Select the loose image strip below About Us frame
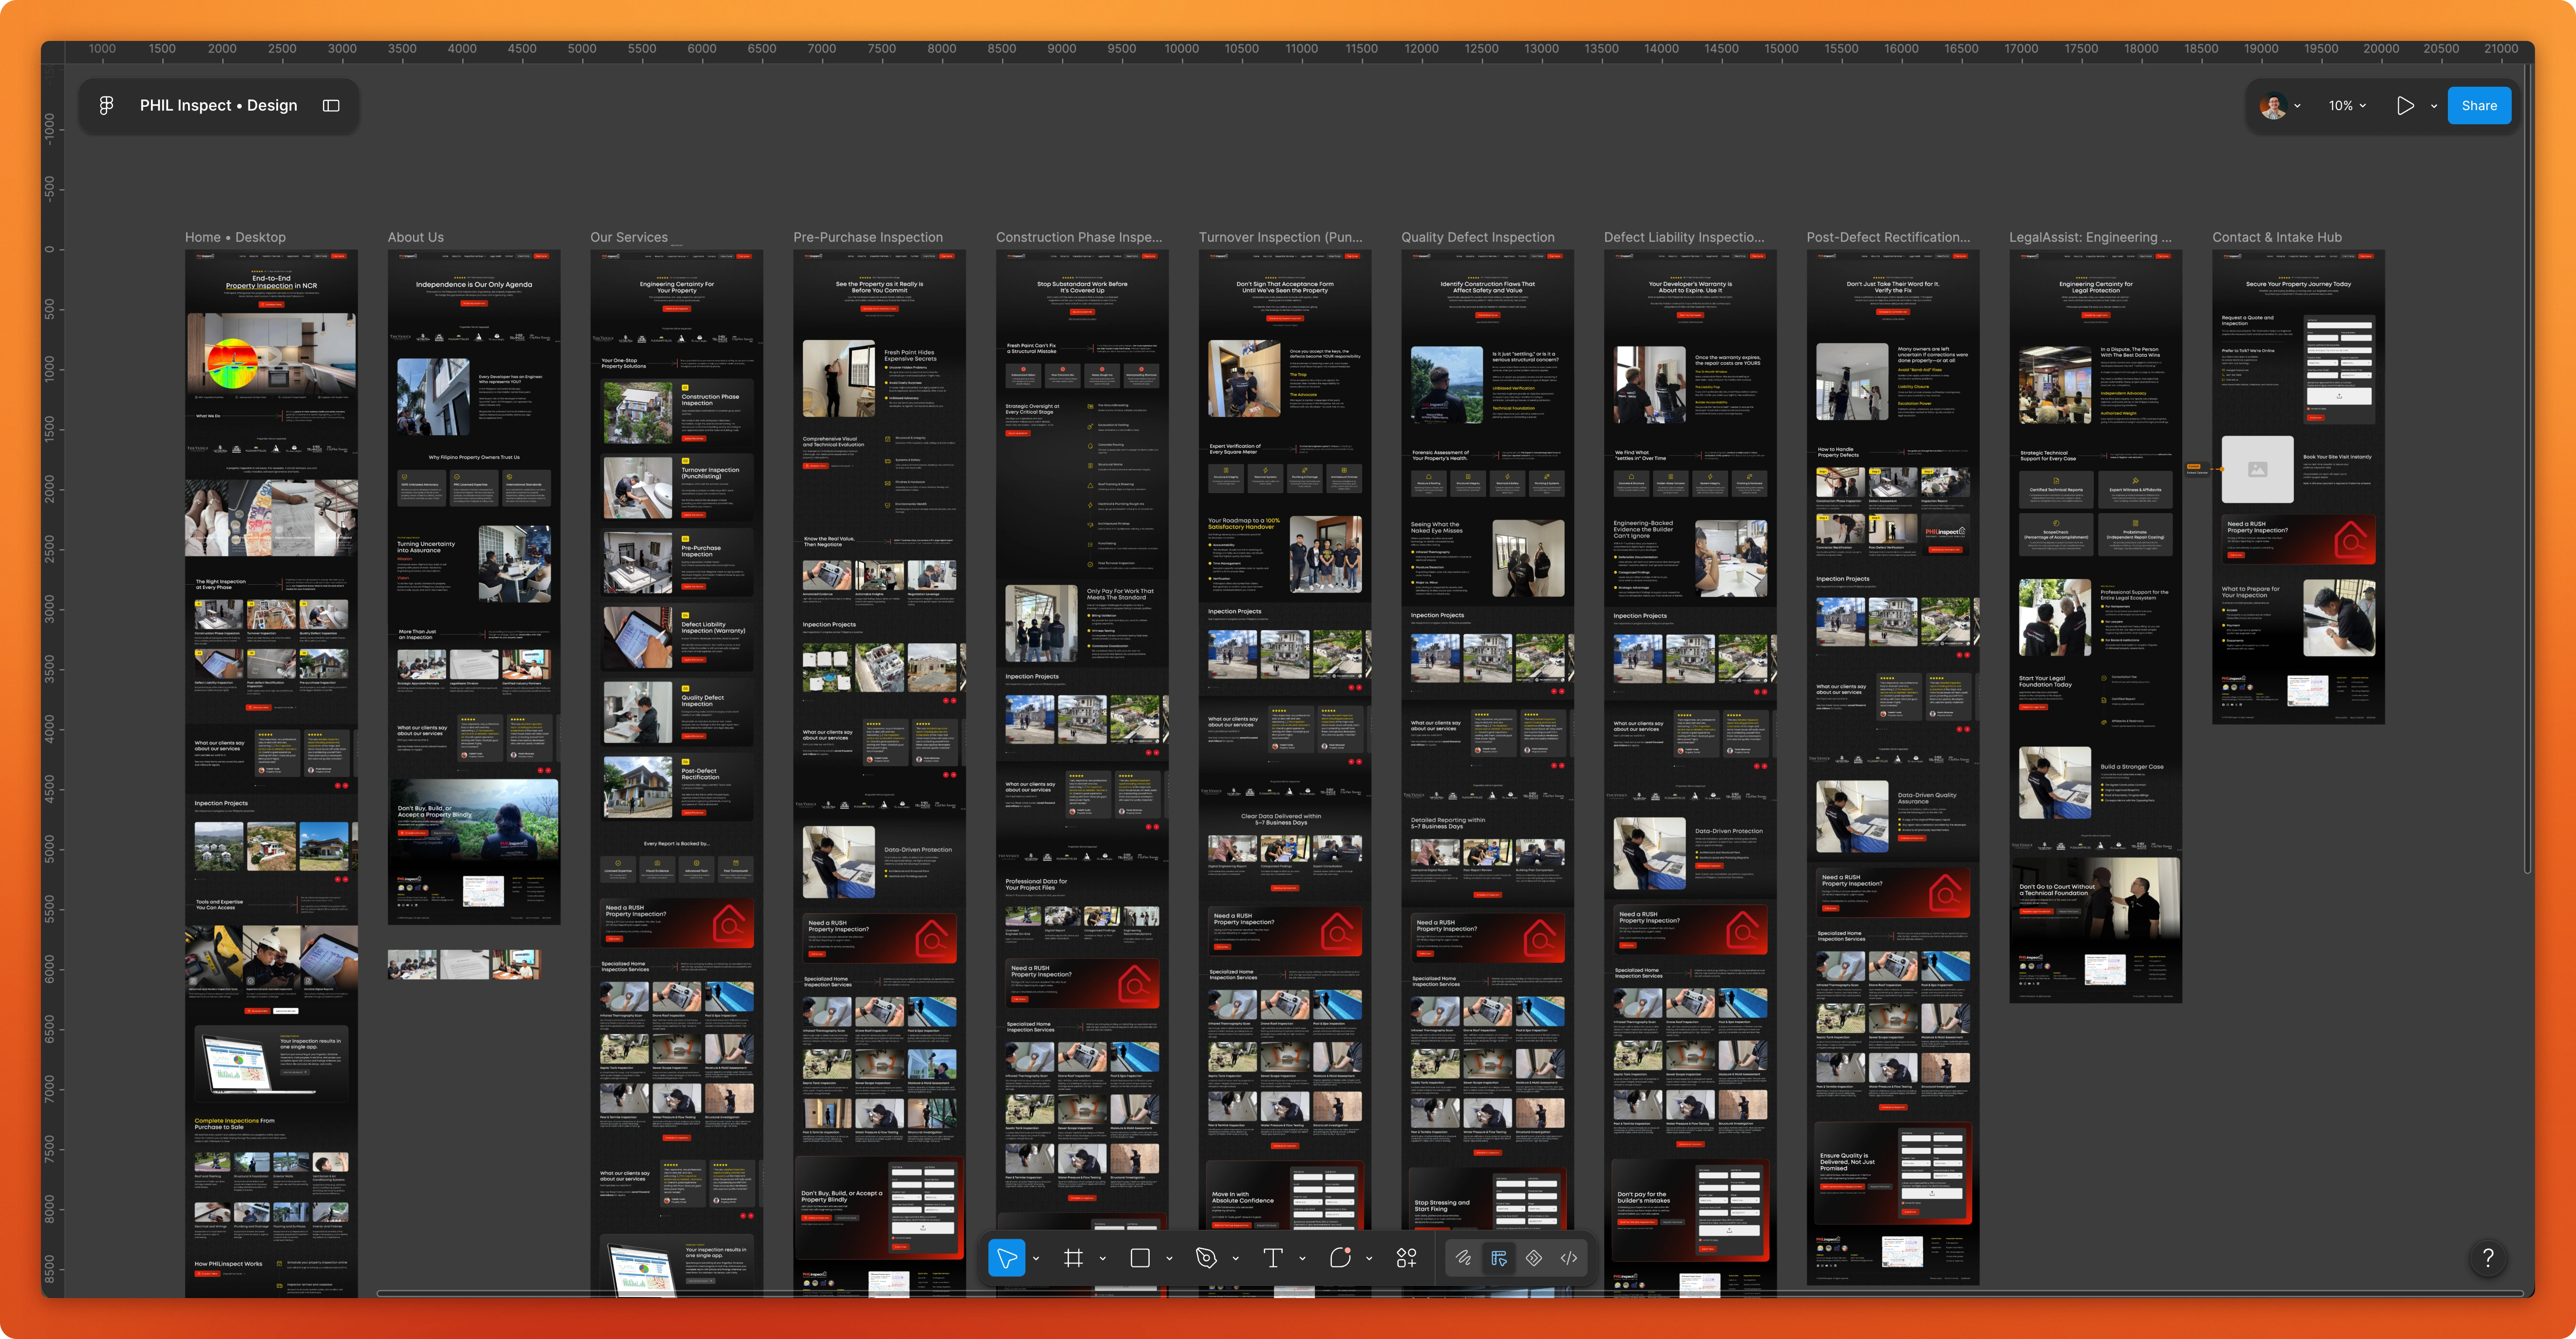 coord(464,964)
